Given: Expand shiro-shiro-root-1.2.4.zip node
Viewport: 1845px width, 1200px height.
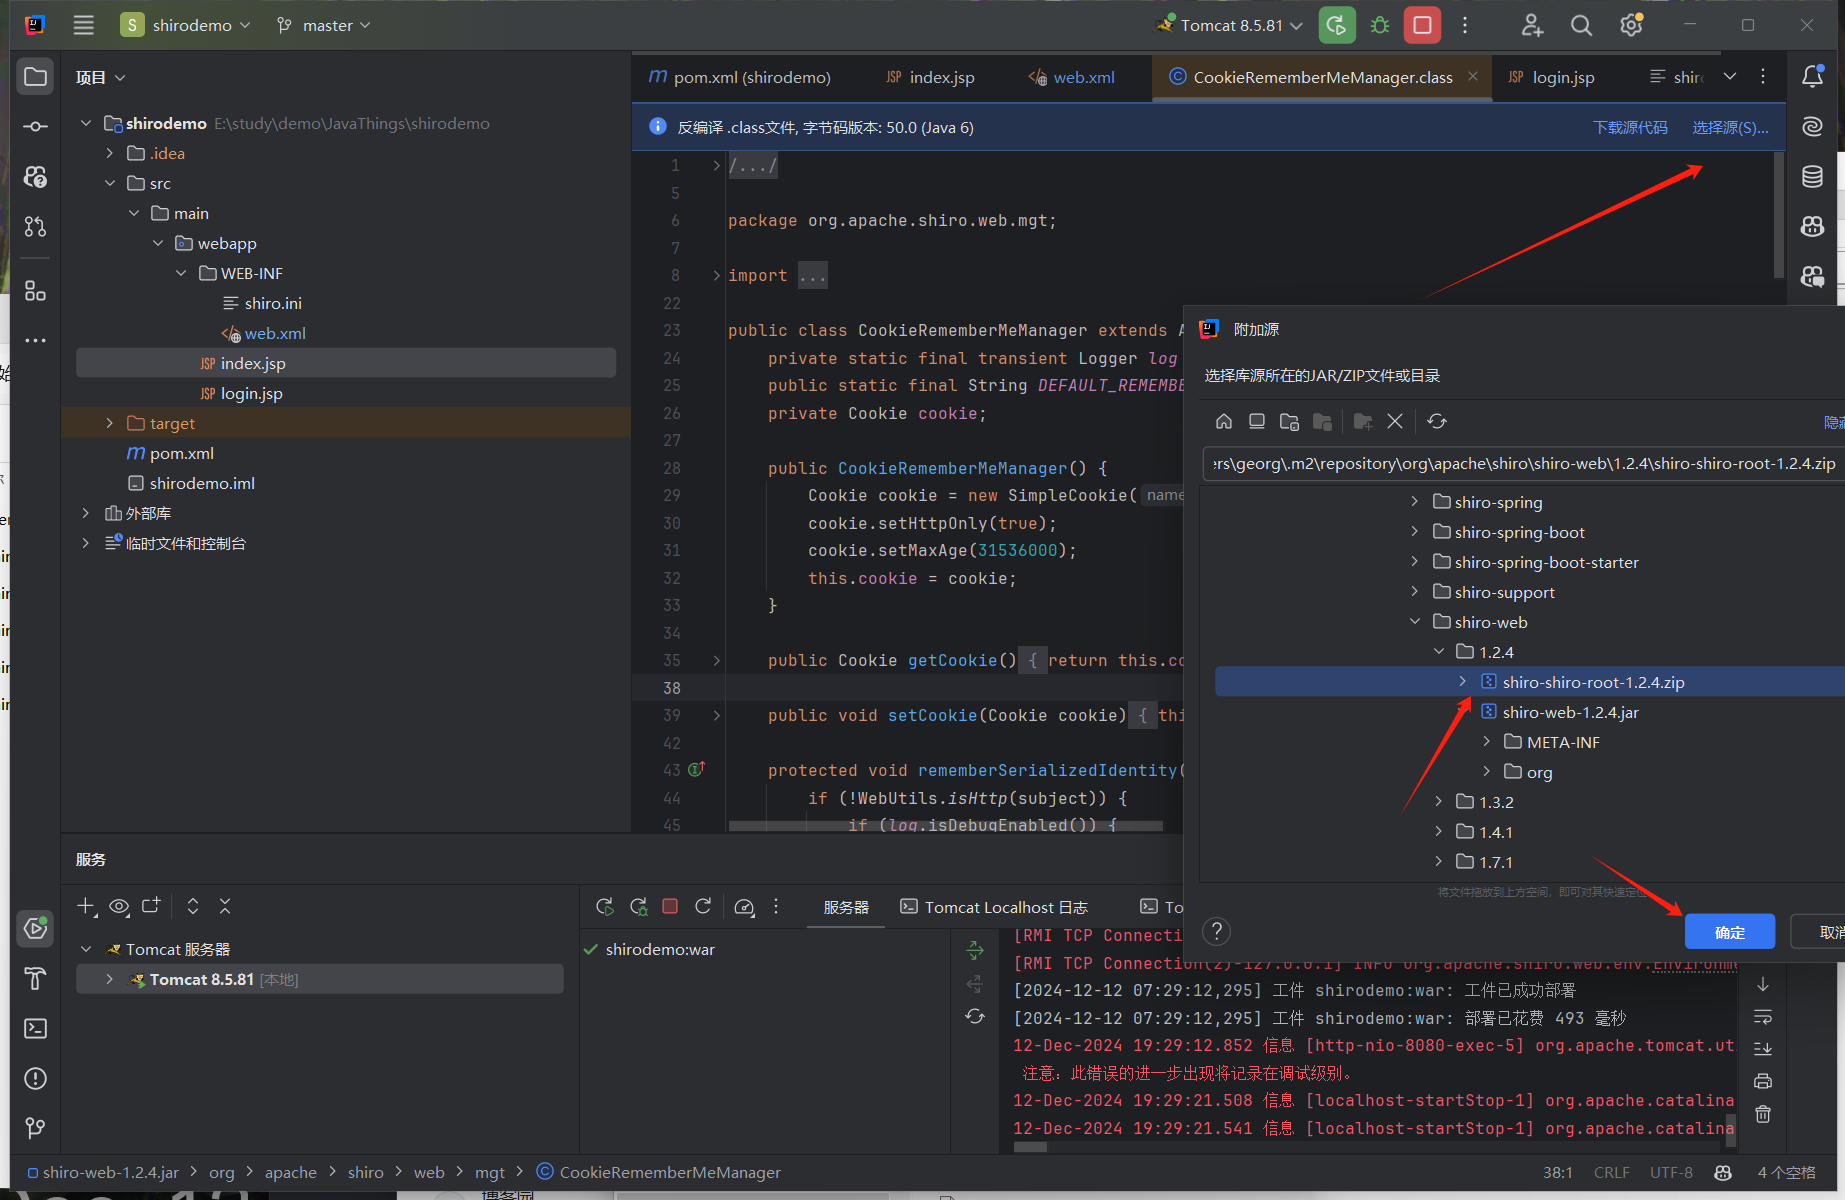Looking at the screenshot, I should pos(1463,682).
